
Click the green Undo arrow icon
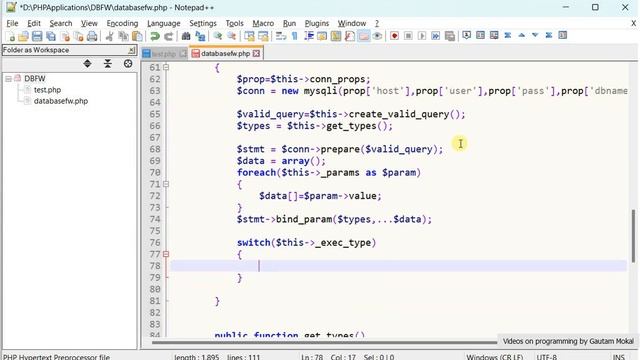(155, 36)
